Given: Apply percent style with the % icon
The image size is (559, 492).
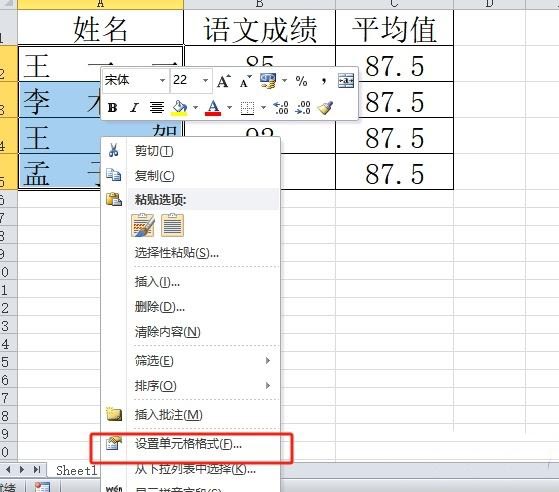Looking at the screenshot, I should coord(301,81).
